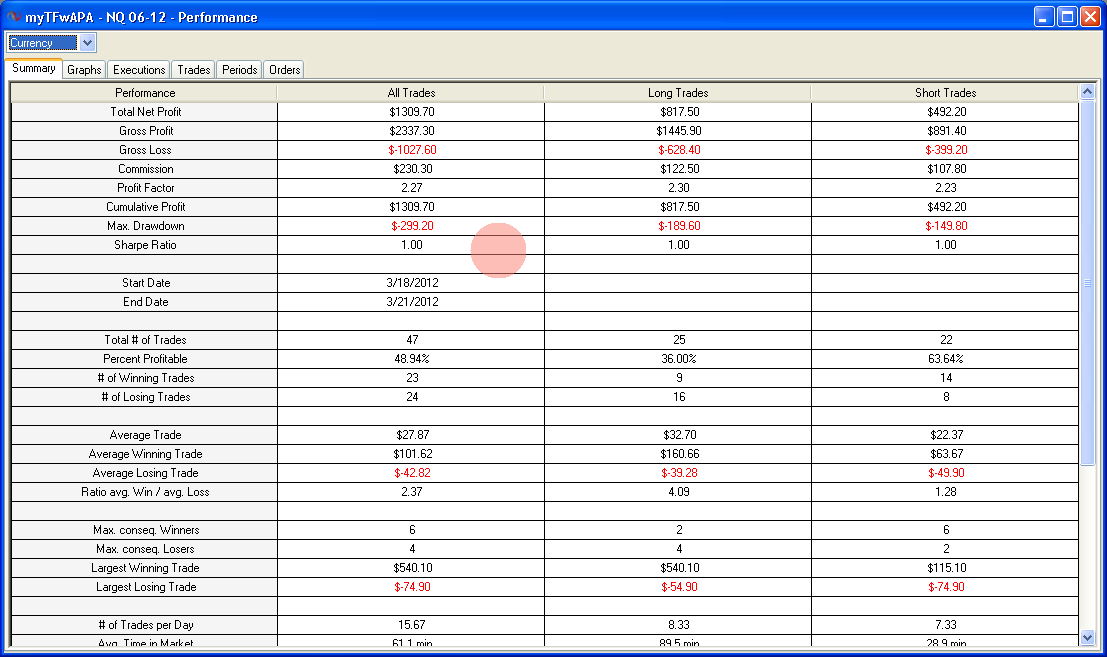Select the Largest Losing Trade row label

145,588
